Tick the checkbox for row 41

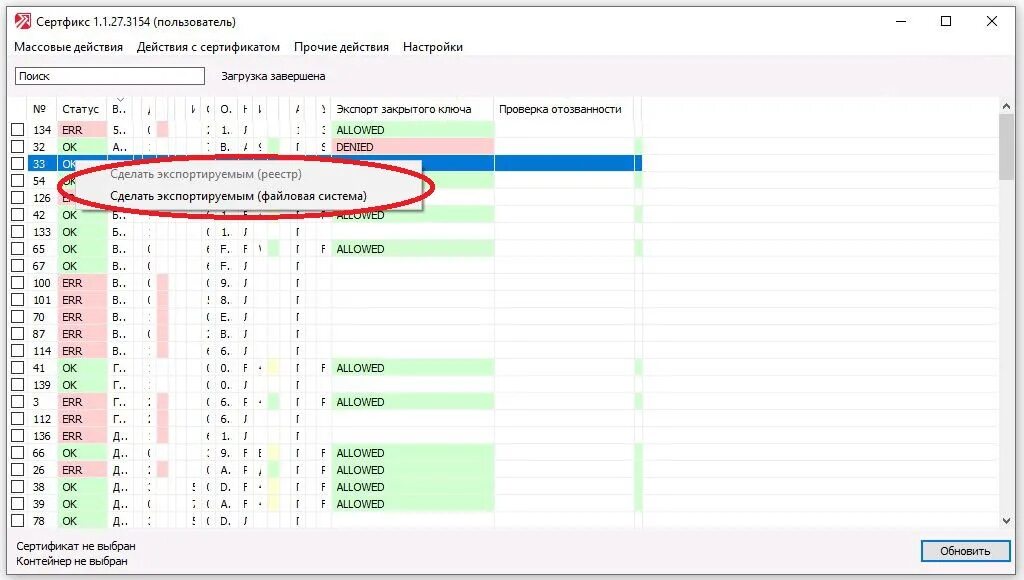tap(18, 368)
